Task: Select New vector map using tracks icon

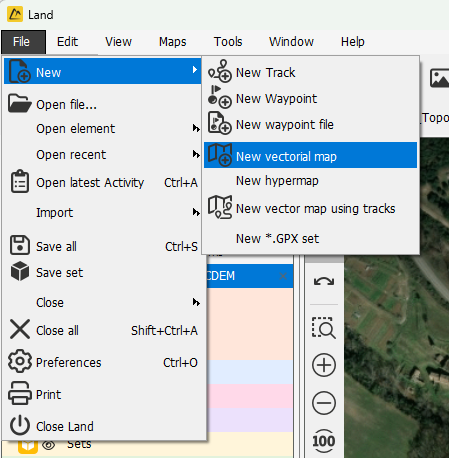Action: 220,207
